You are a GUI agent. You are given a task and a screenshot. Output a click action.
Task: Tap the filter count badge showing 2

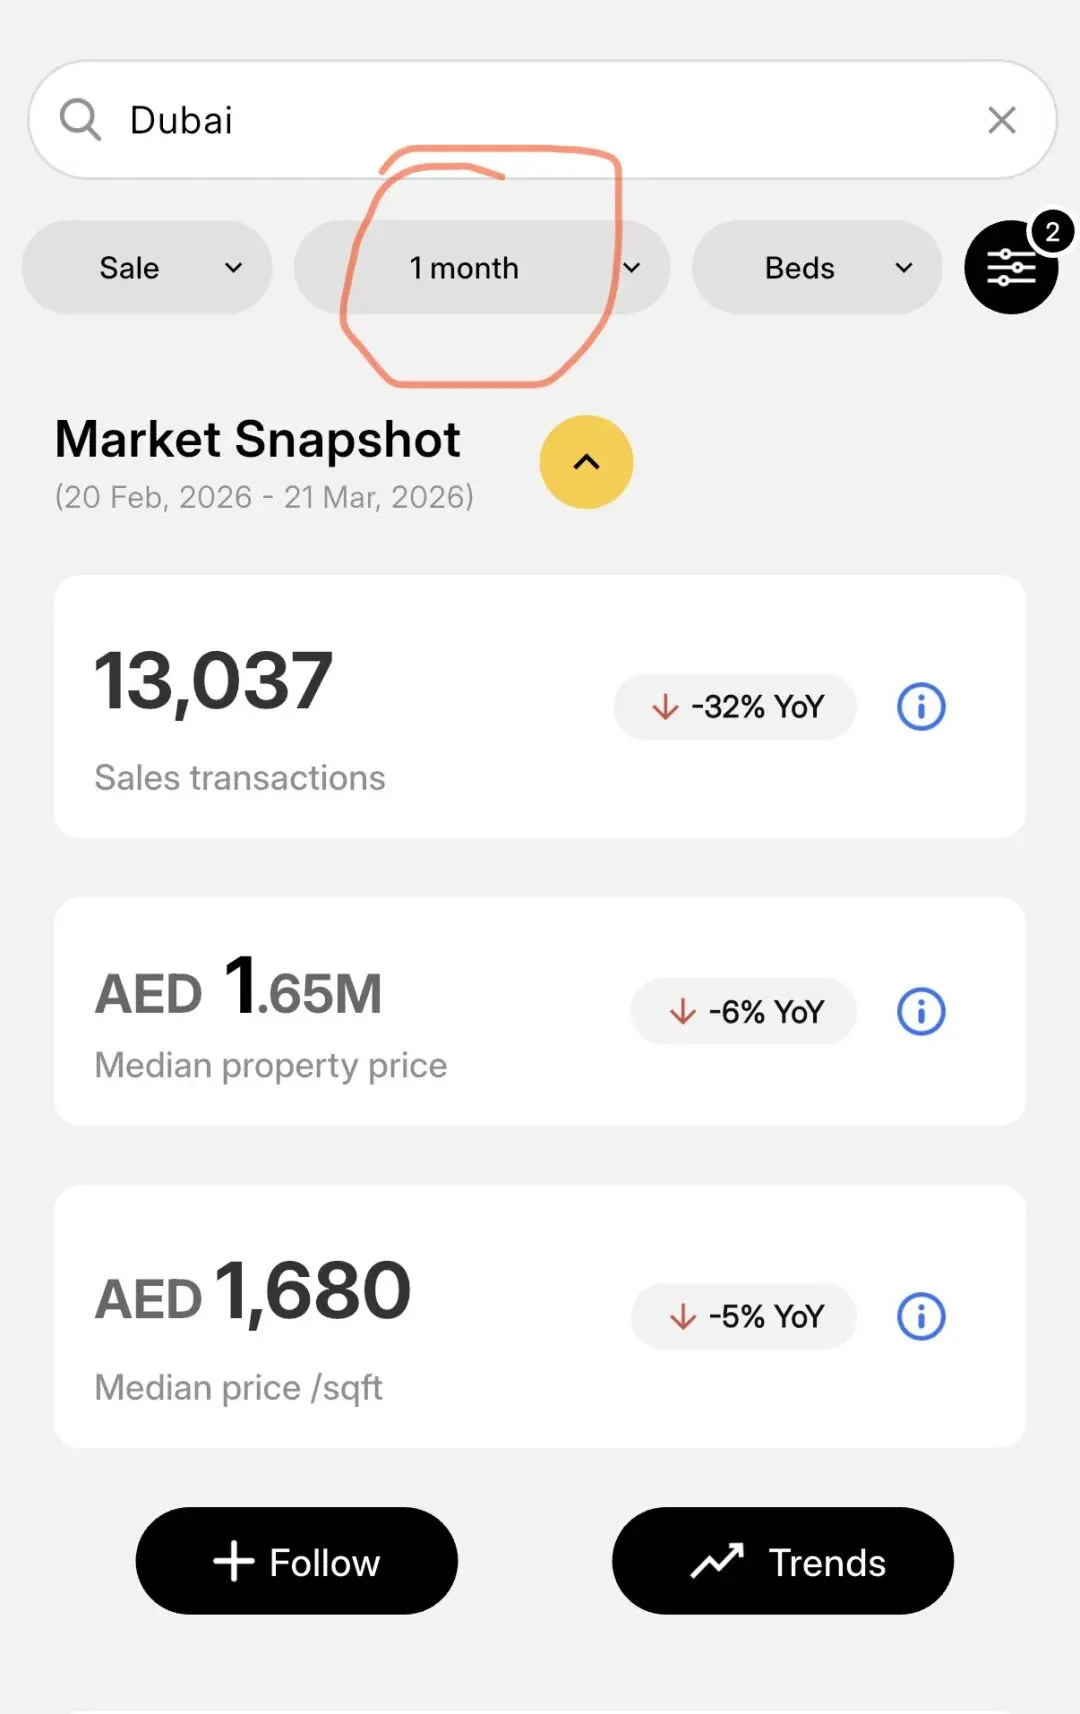pos(1051,232)
